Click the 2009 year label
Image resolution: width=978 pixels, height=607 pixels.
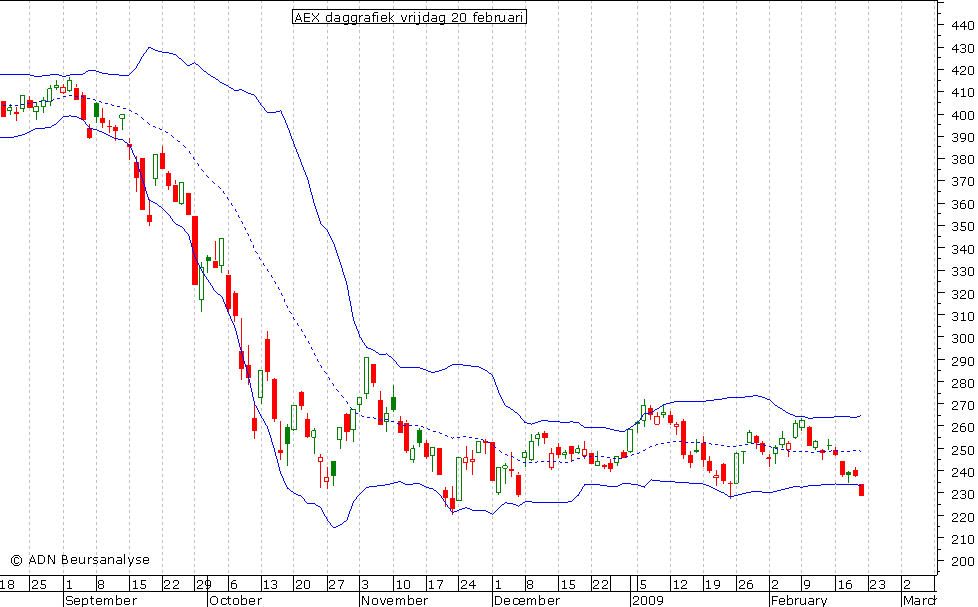[x=648, y=600]
